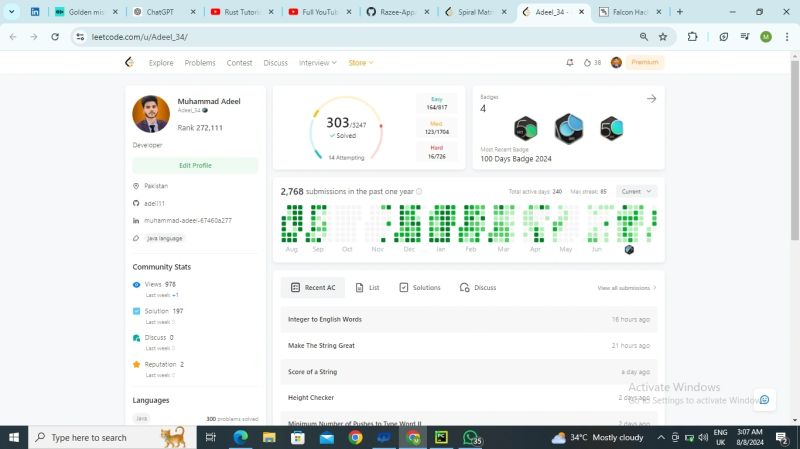Click the LeetCode logo icon
Viewport: 800px width, 449px height.
[129, 62]
